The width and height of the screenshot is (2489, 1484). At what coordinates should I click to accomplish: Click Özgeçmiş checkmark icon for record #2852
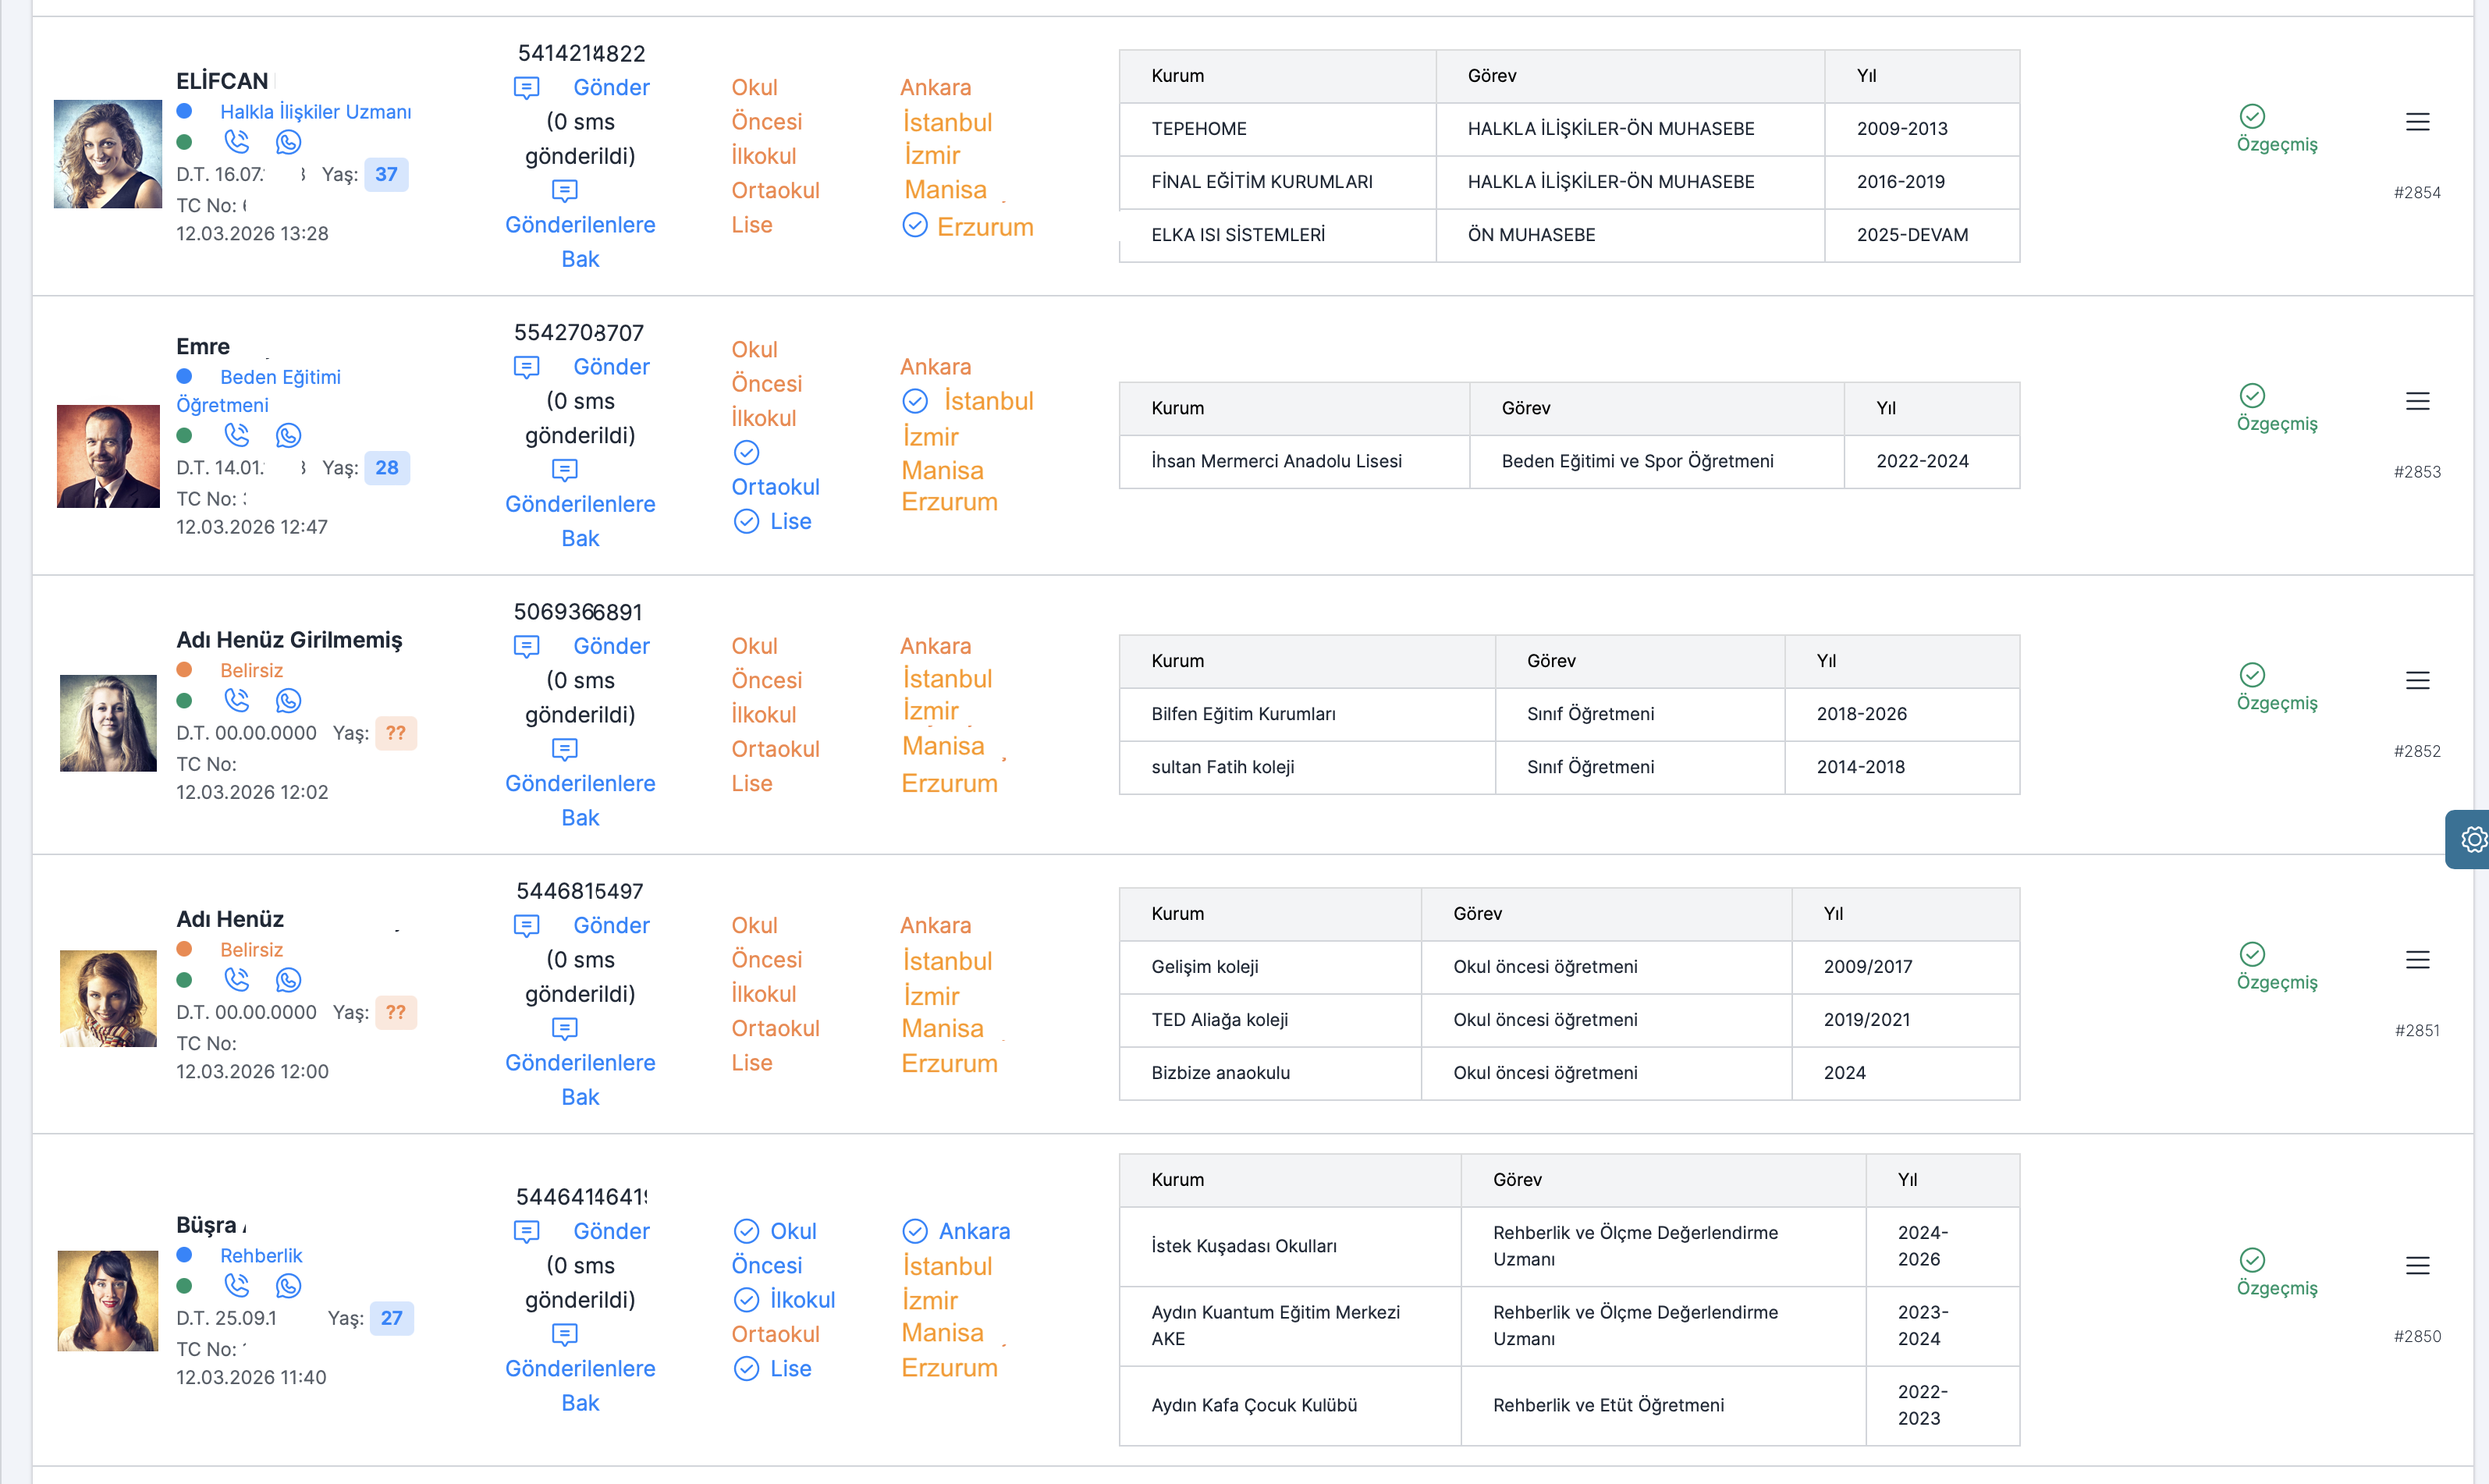point(2252,675)
